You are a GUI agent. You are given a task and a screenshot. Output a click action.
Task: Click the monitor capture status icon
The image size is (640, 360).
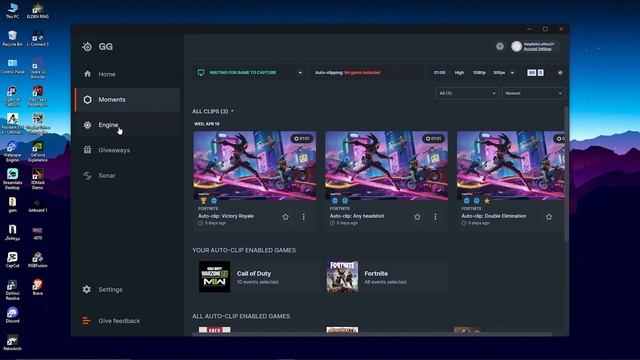[x=201, y=73]
